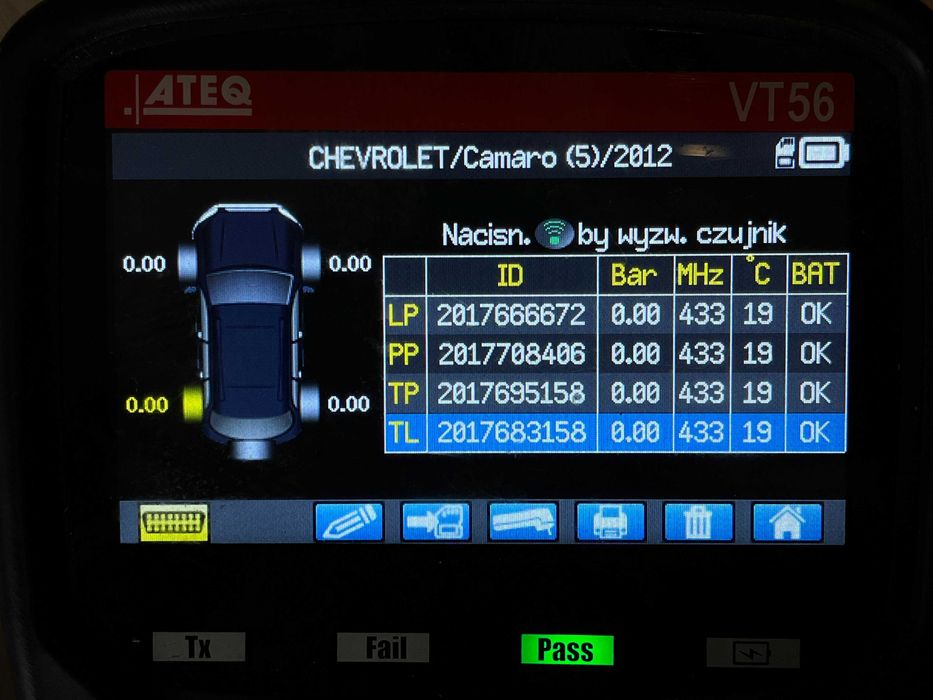Click the 19 temperature in TP row
Image resolution: width=933 pixels, height=700 pixels.
coord(757,393)
